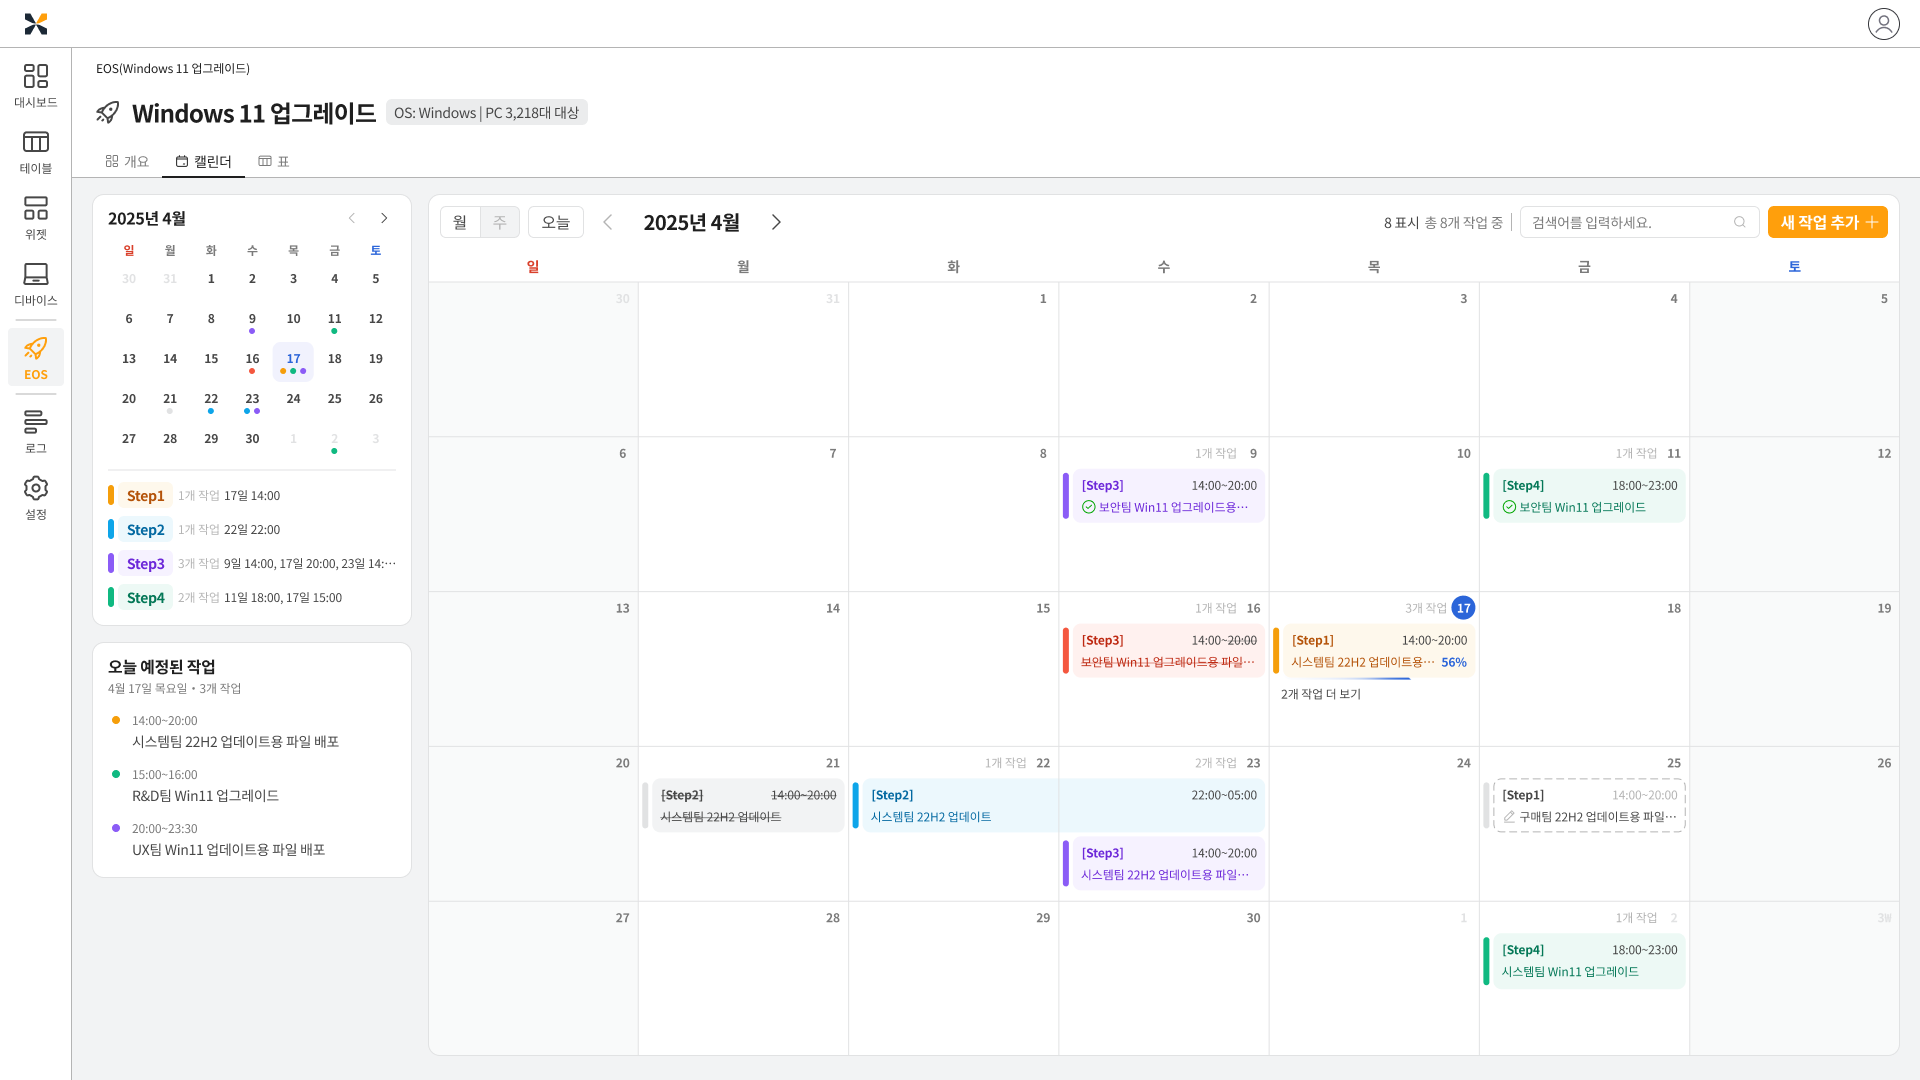
Task: Select the 월 month view toggle
Action: pyautogui.click(x=460, y=222)
